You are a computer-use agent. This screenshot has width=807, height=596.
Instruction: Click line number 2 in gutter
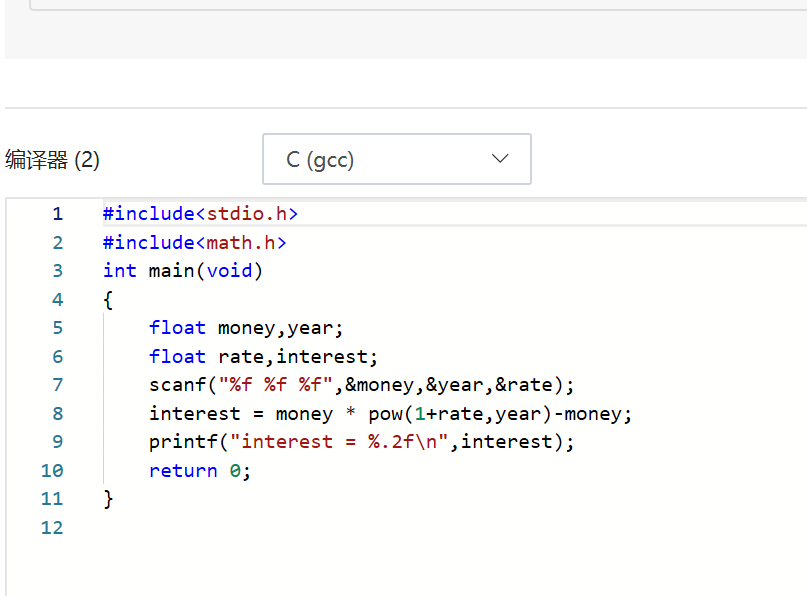point(57,242)
